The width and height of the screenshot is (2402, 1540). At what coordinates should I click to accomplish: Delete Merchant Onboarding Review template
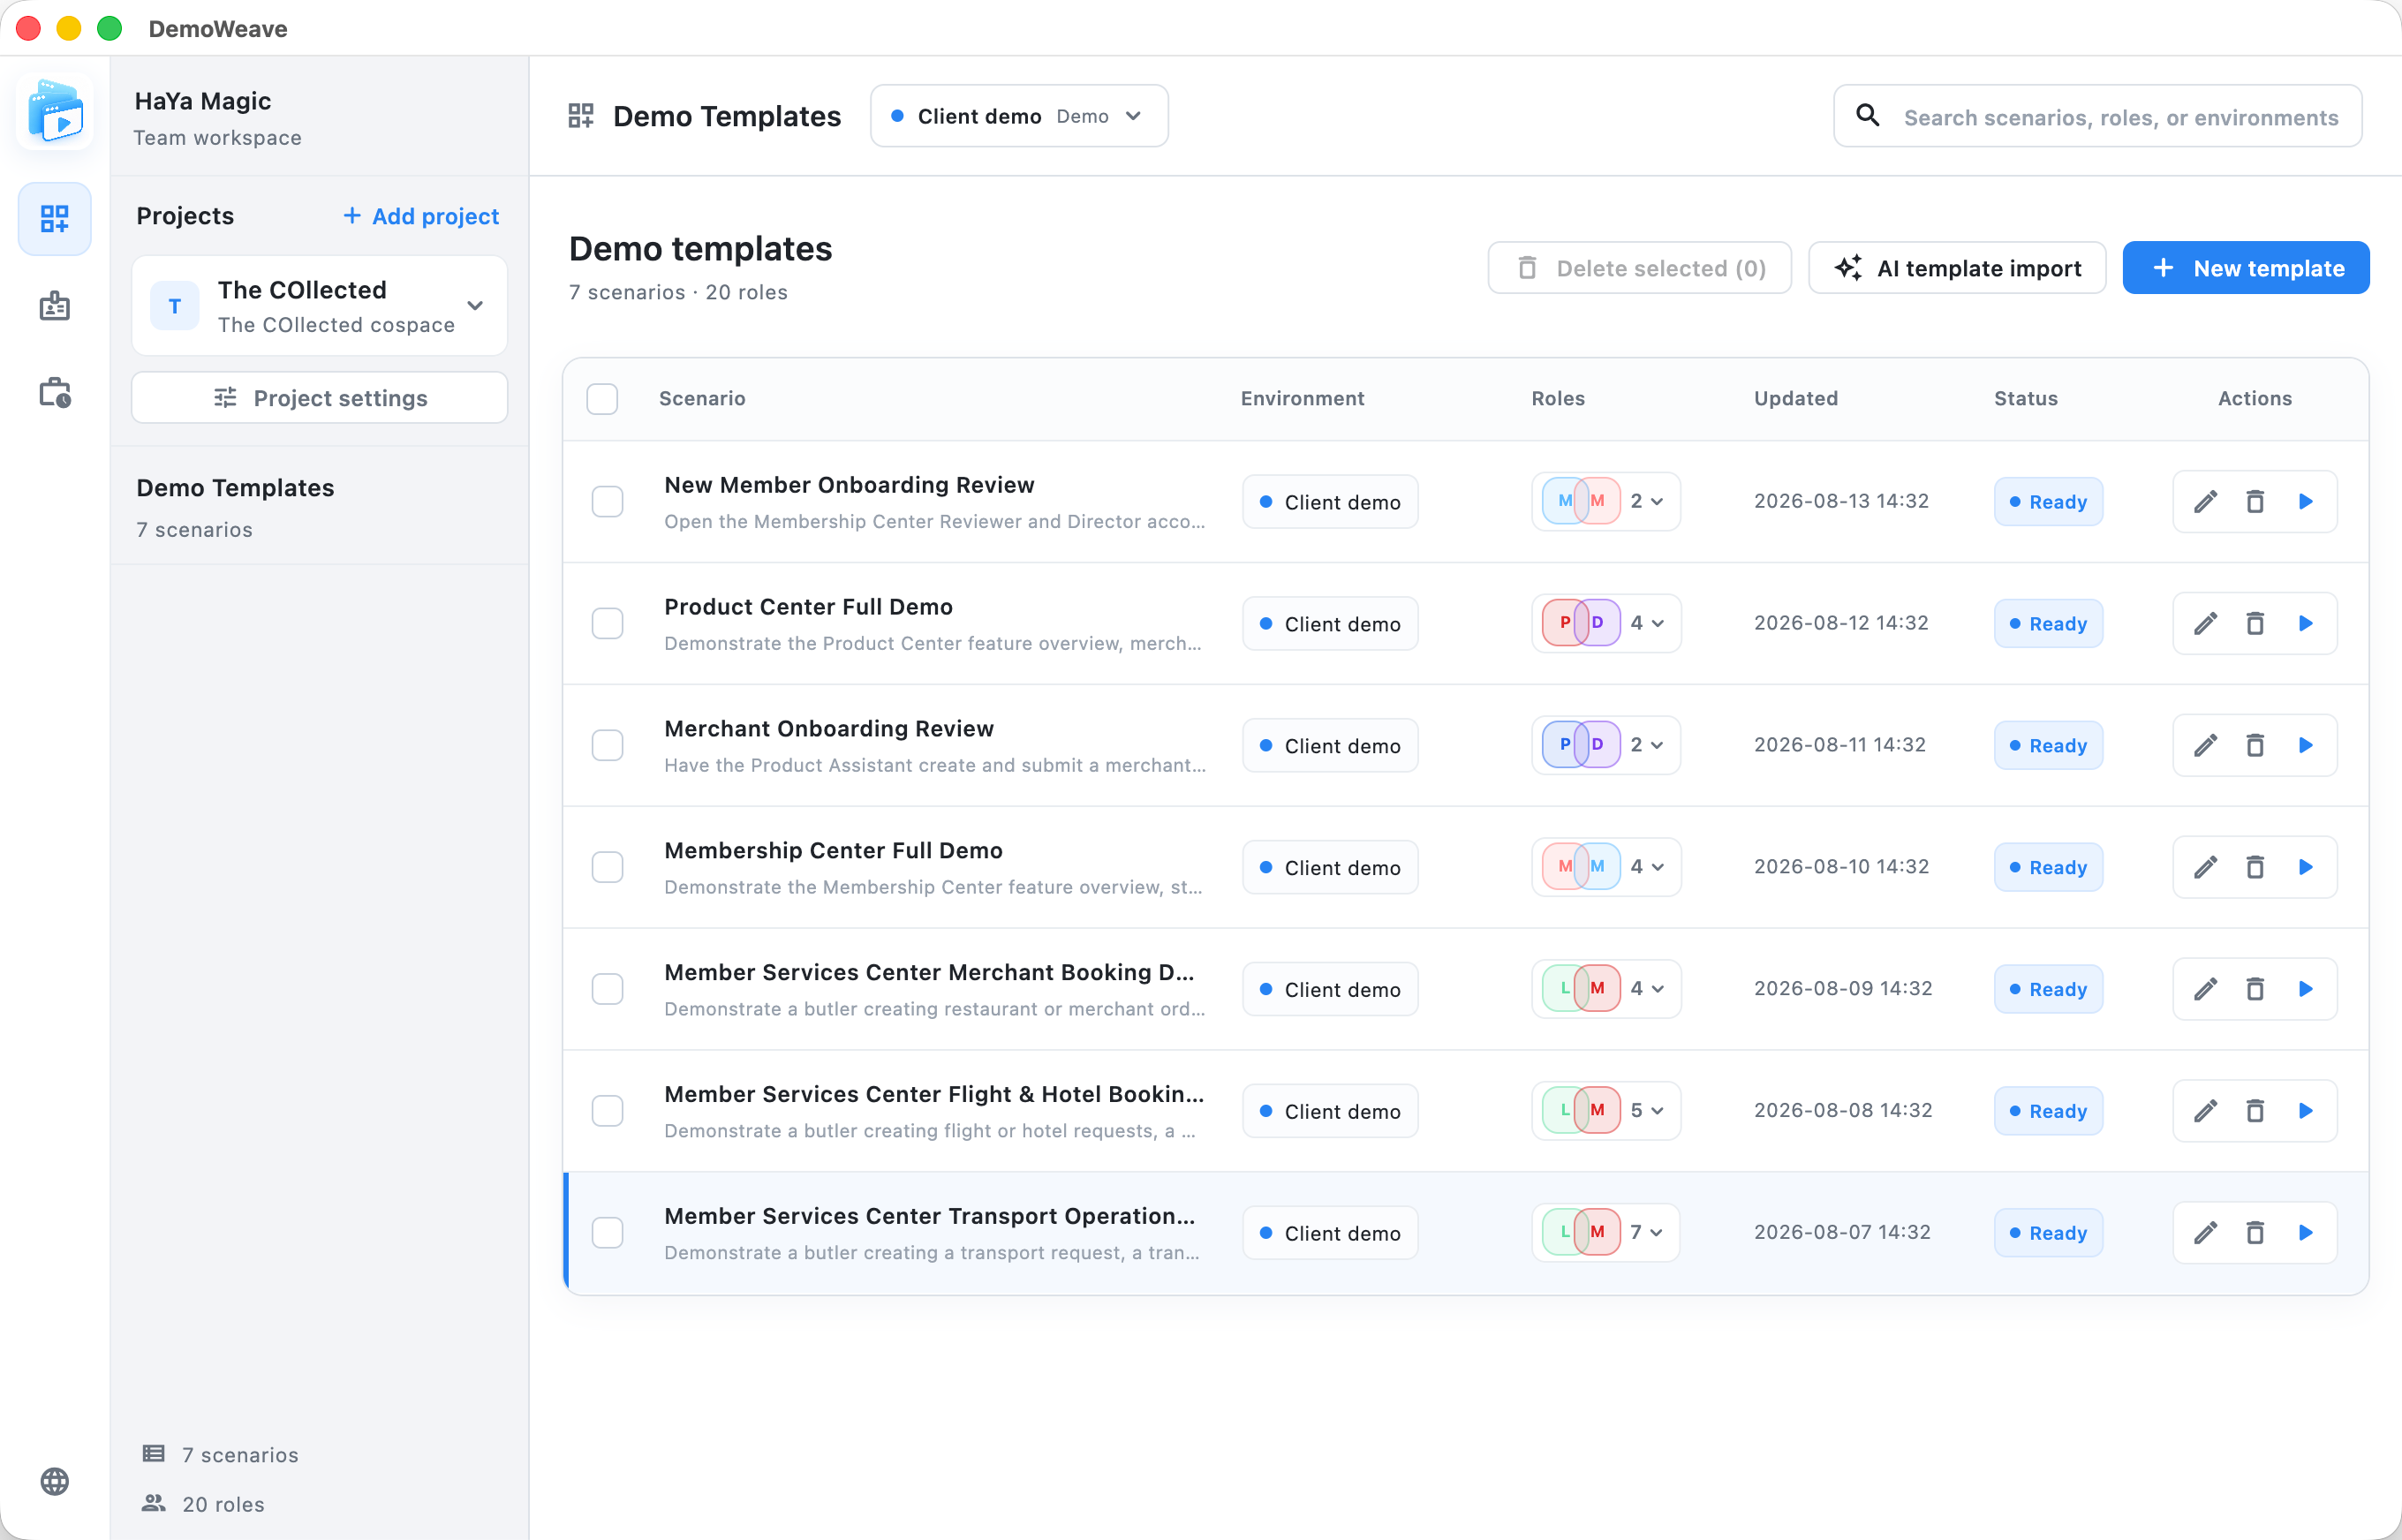2255,746
